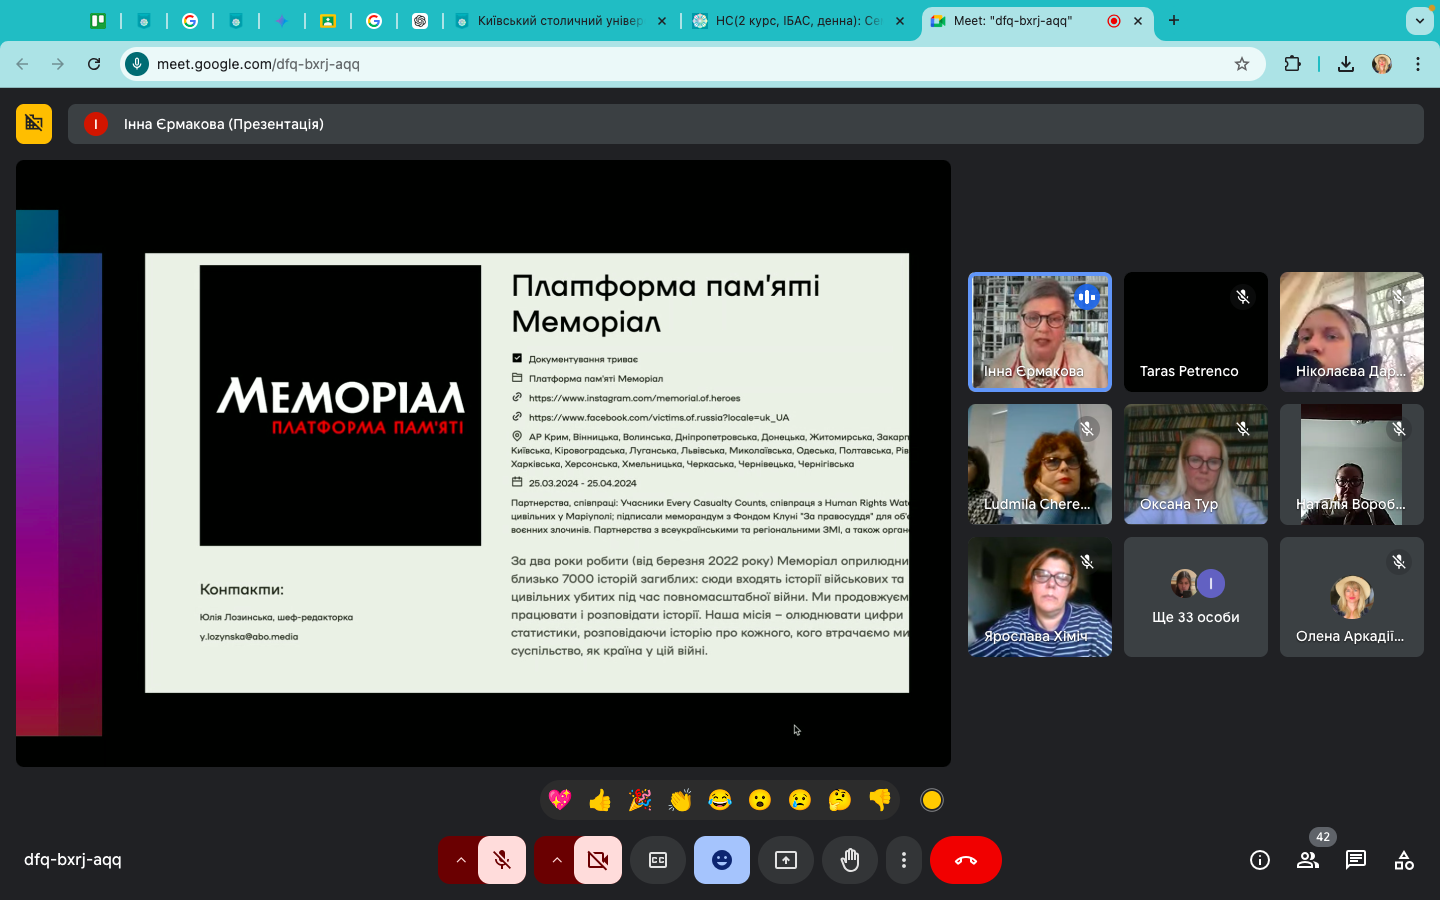This screenshot has width=1440, height=900.
Task: Expand audio settings arrow beside microphone
Action: 461,860
